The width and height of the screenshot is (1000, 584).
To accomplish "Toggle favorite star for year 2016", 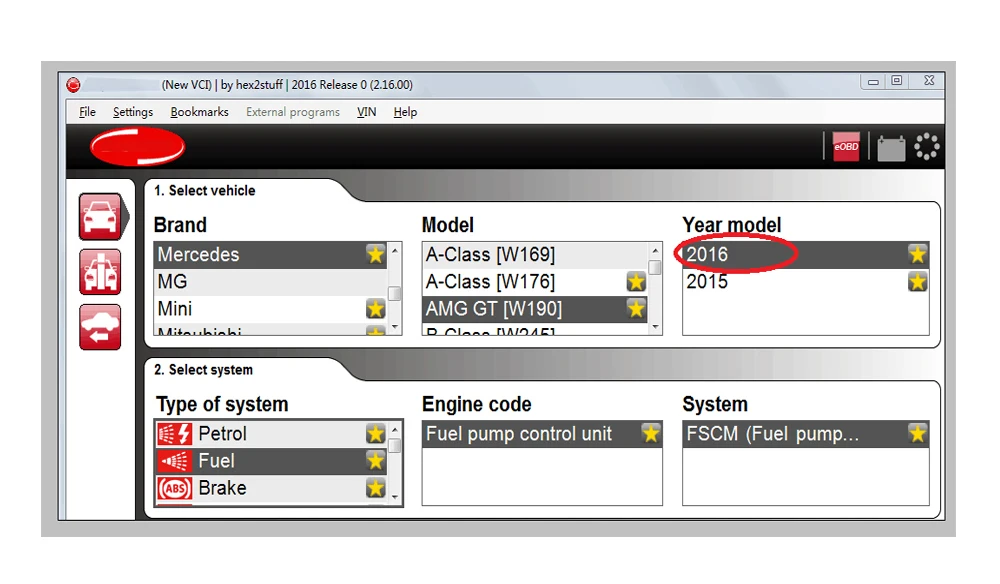I will click(918, 254).
